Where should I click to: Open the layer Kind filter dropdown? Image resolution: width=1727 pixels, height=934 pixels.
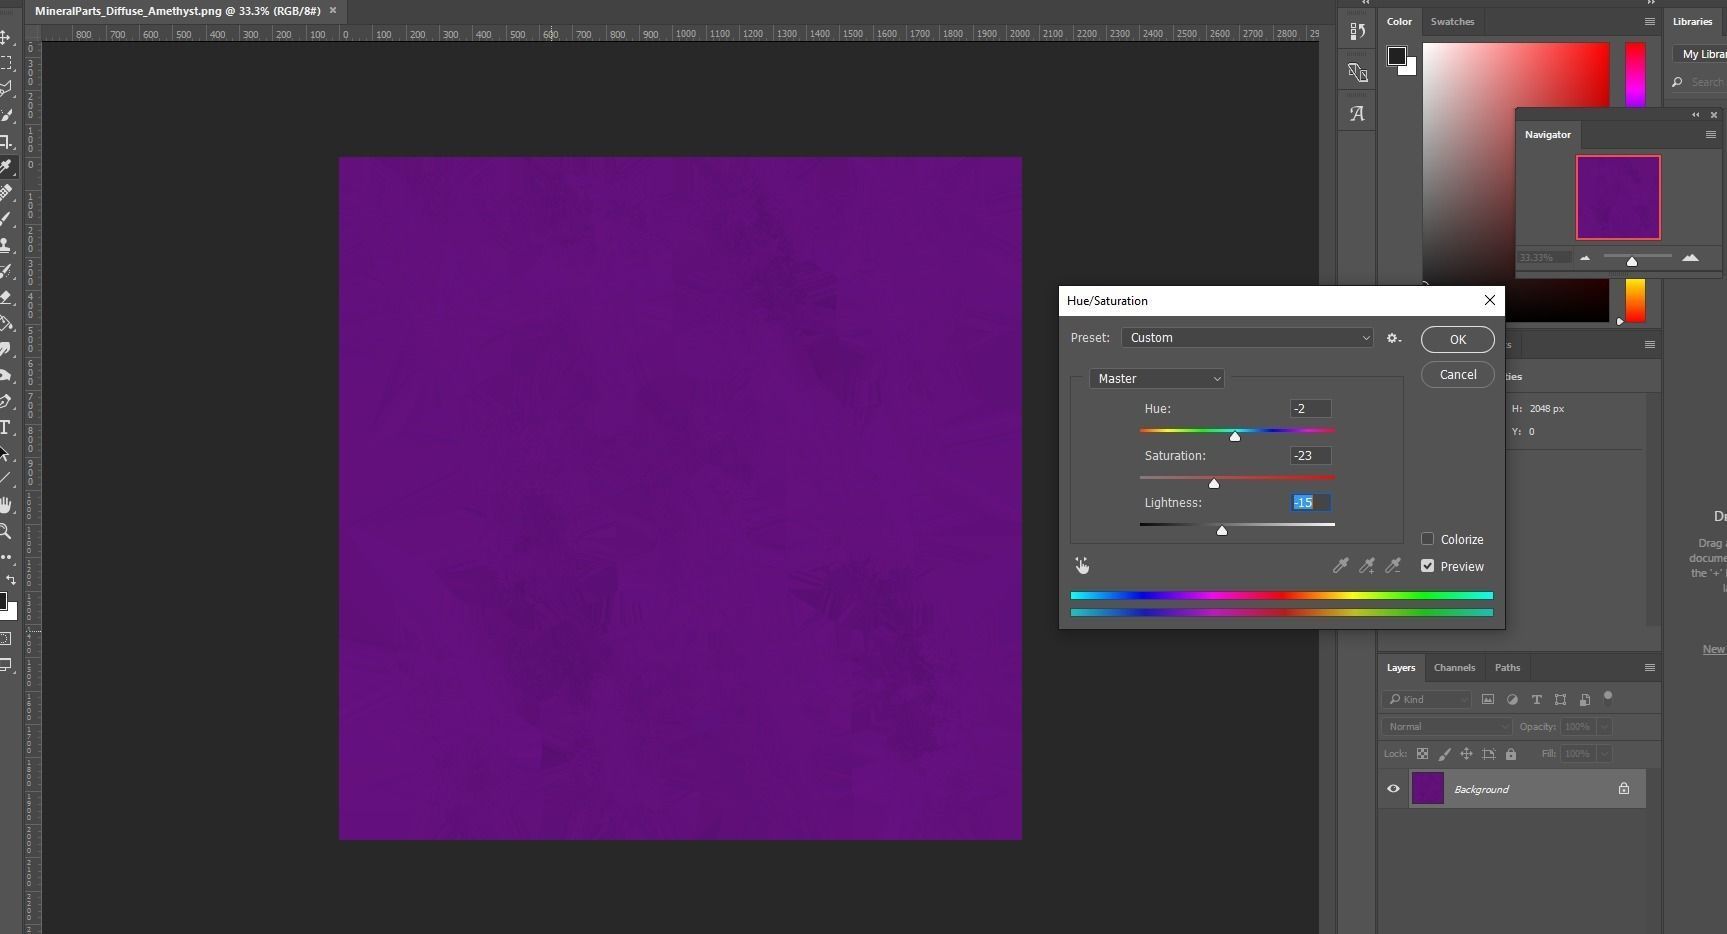coord(1427,700)
